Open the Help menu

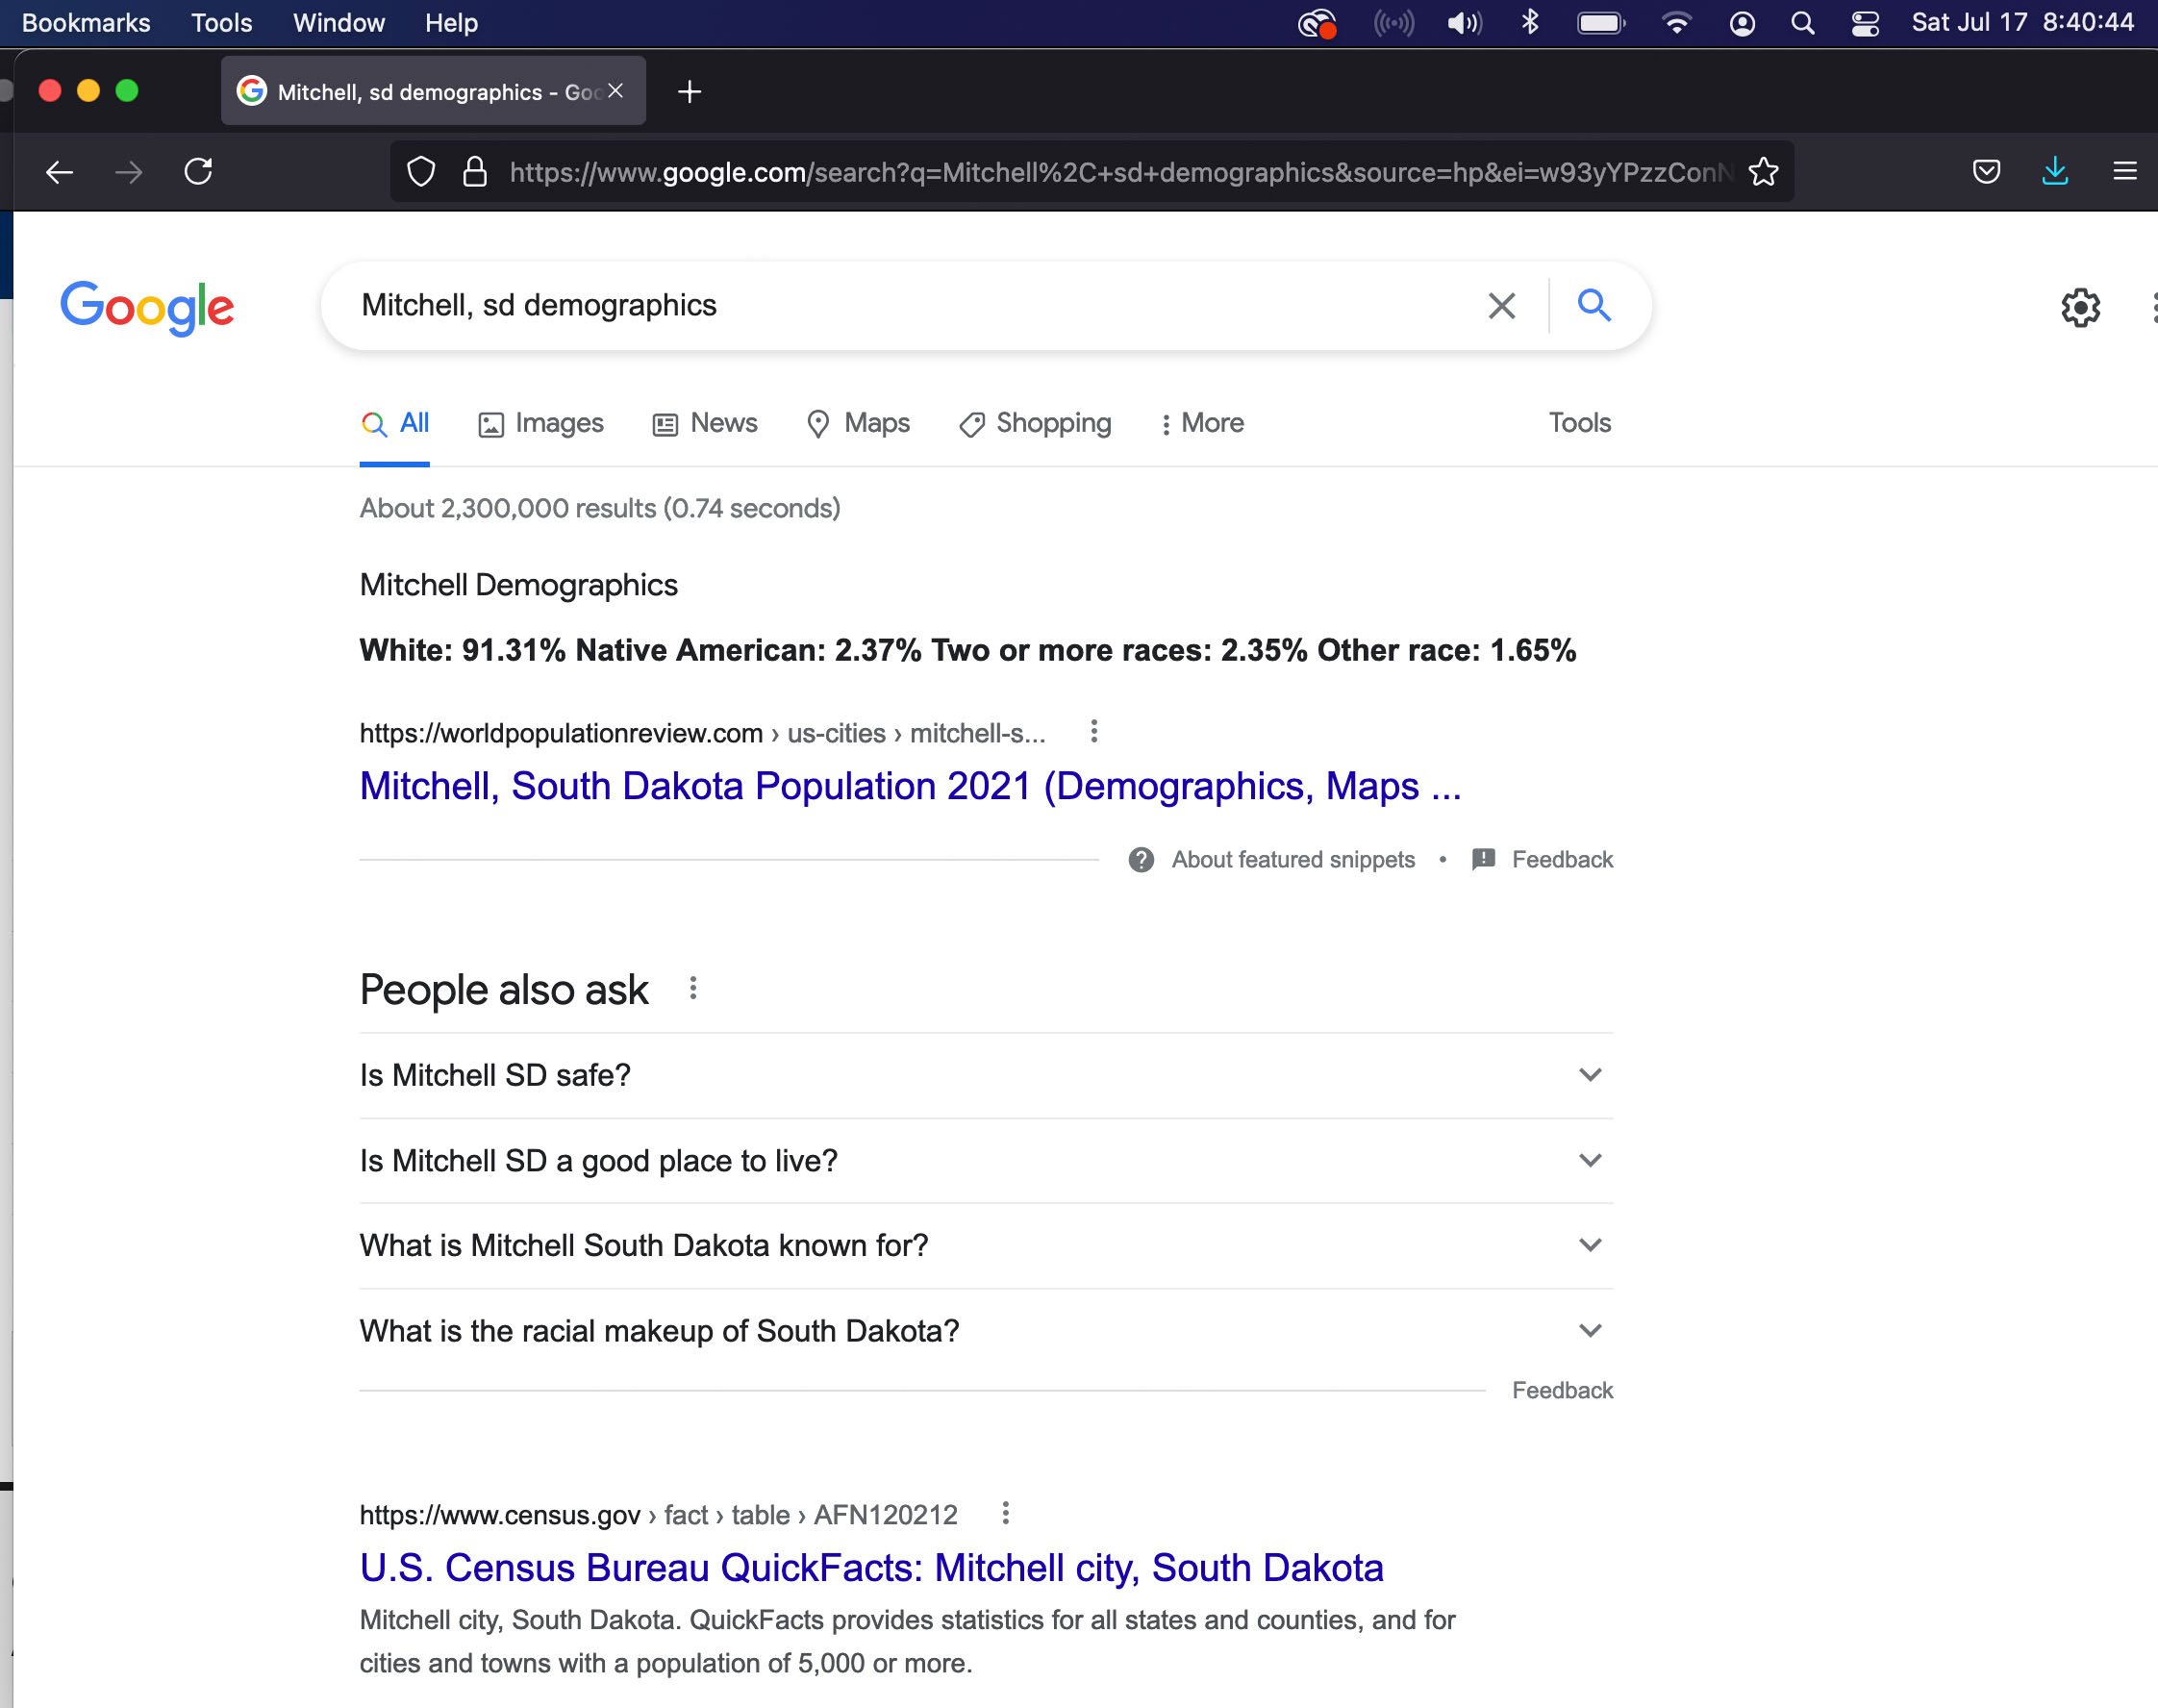click(451, 23)
